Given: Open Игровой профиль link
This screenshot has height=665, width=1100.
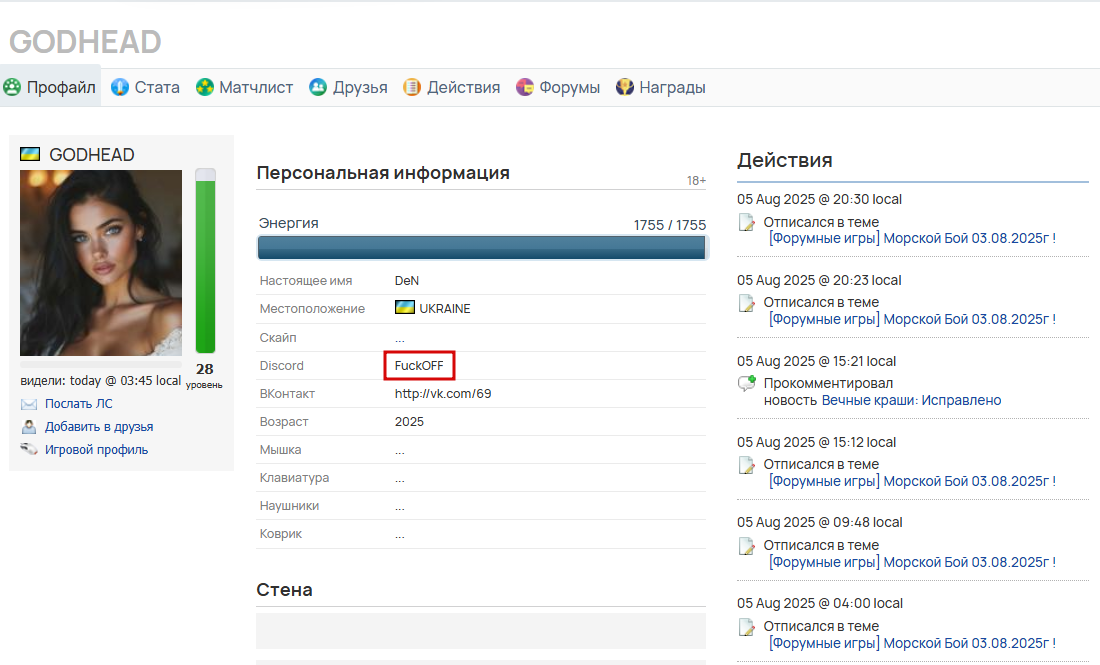Looking at the screenshot, I should point(96,450).
